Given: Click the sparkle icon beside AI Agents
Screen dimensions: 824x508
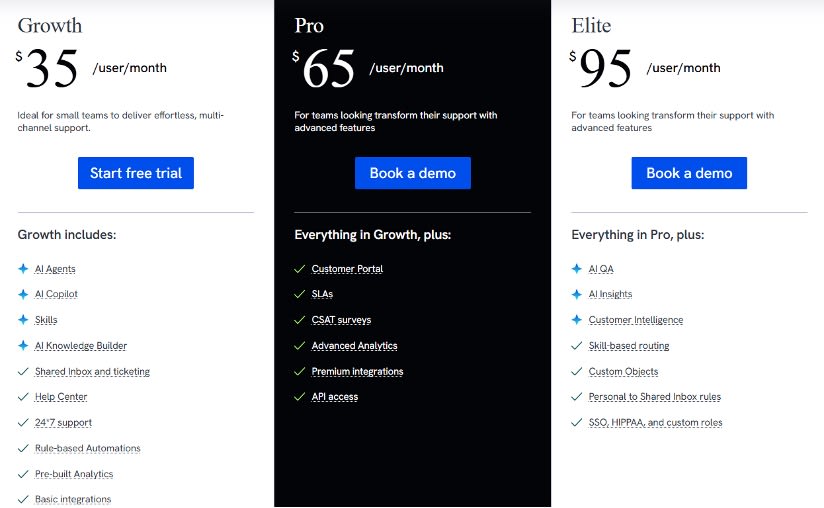Looking at the screenshot, I should pos(23,268).
